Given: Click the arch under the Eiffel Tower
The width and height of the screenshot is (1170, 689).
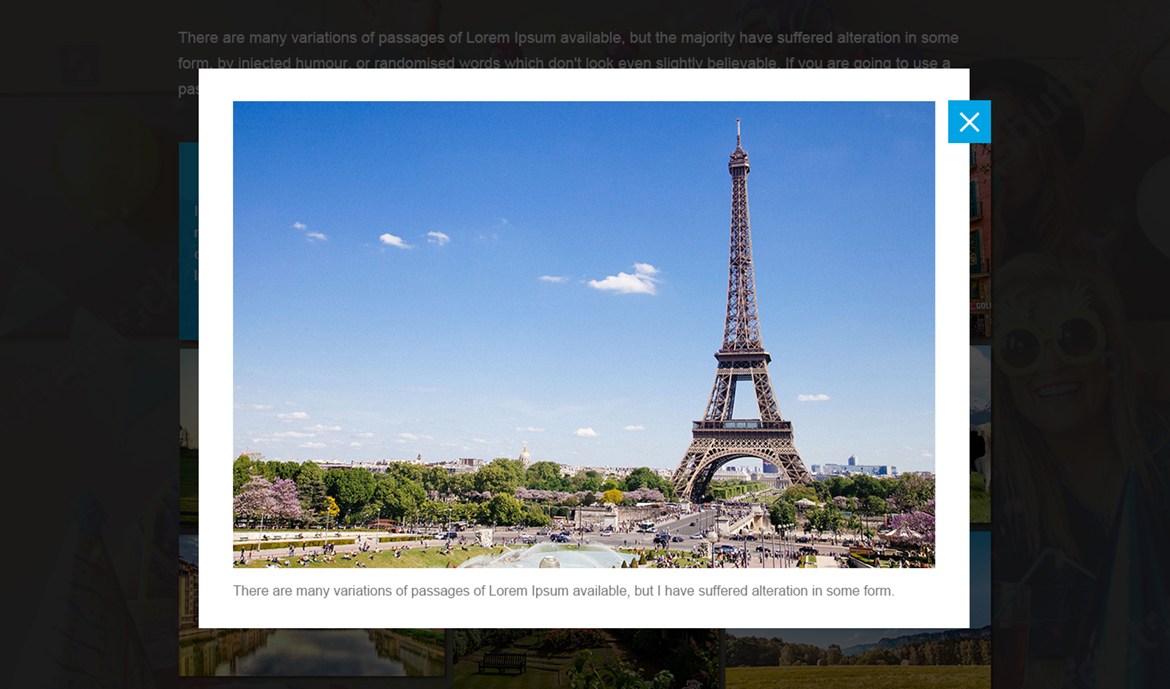Looking at the screenshot, I should 740,475.
